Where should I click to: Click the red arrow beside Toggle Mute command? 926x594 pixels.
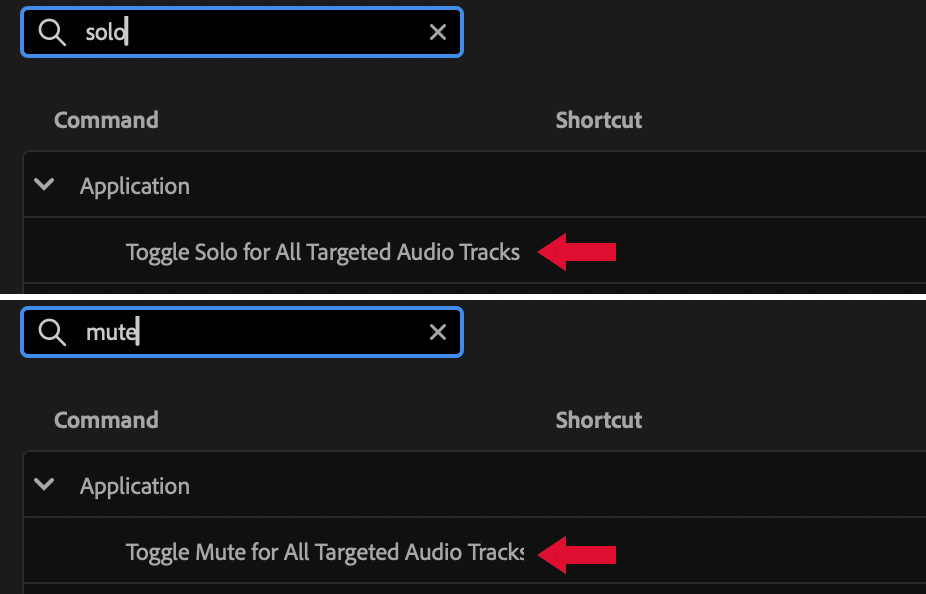pos(577,552)
